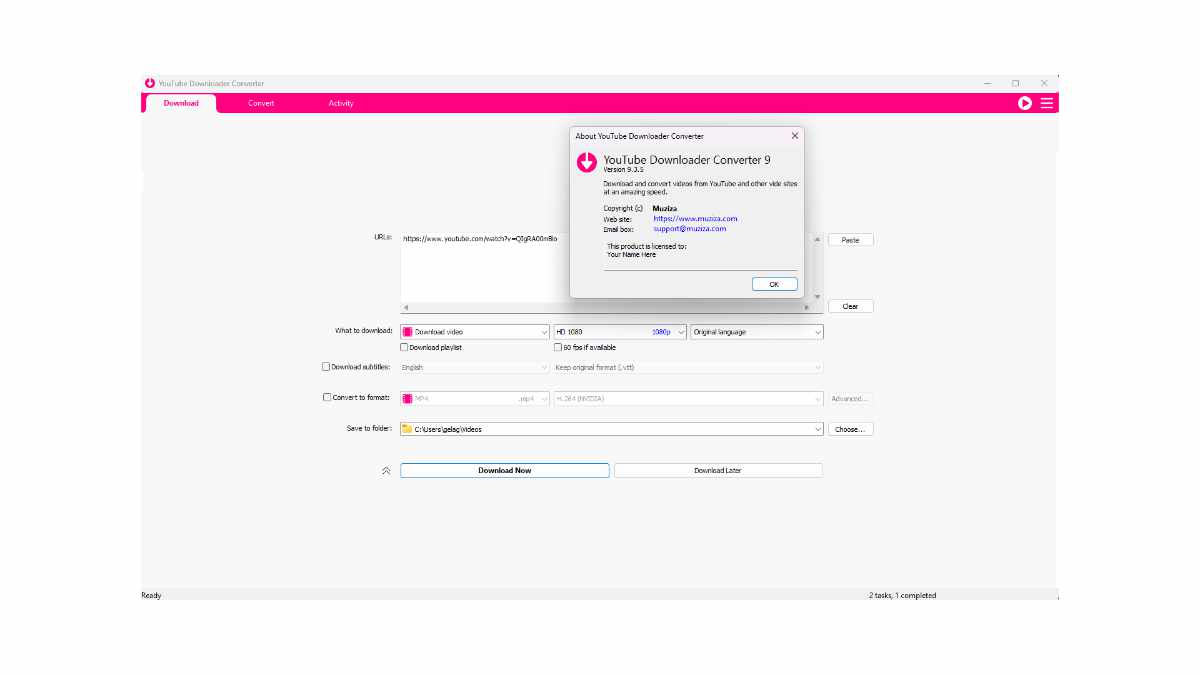Enable the Download subtitles checkbox
Viewport: 1200px width, 675px height.
click(326, 367)
